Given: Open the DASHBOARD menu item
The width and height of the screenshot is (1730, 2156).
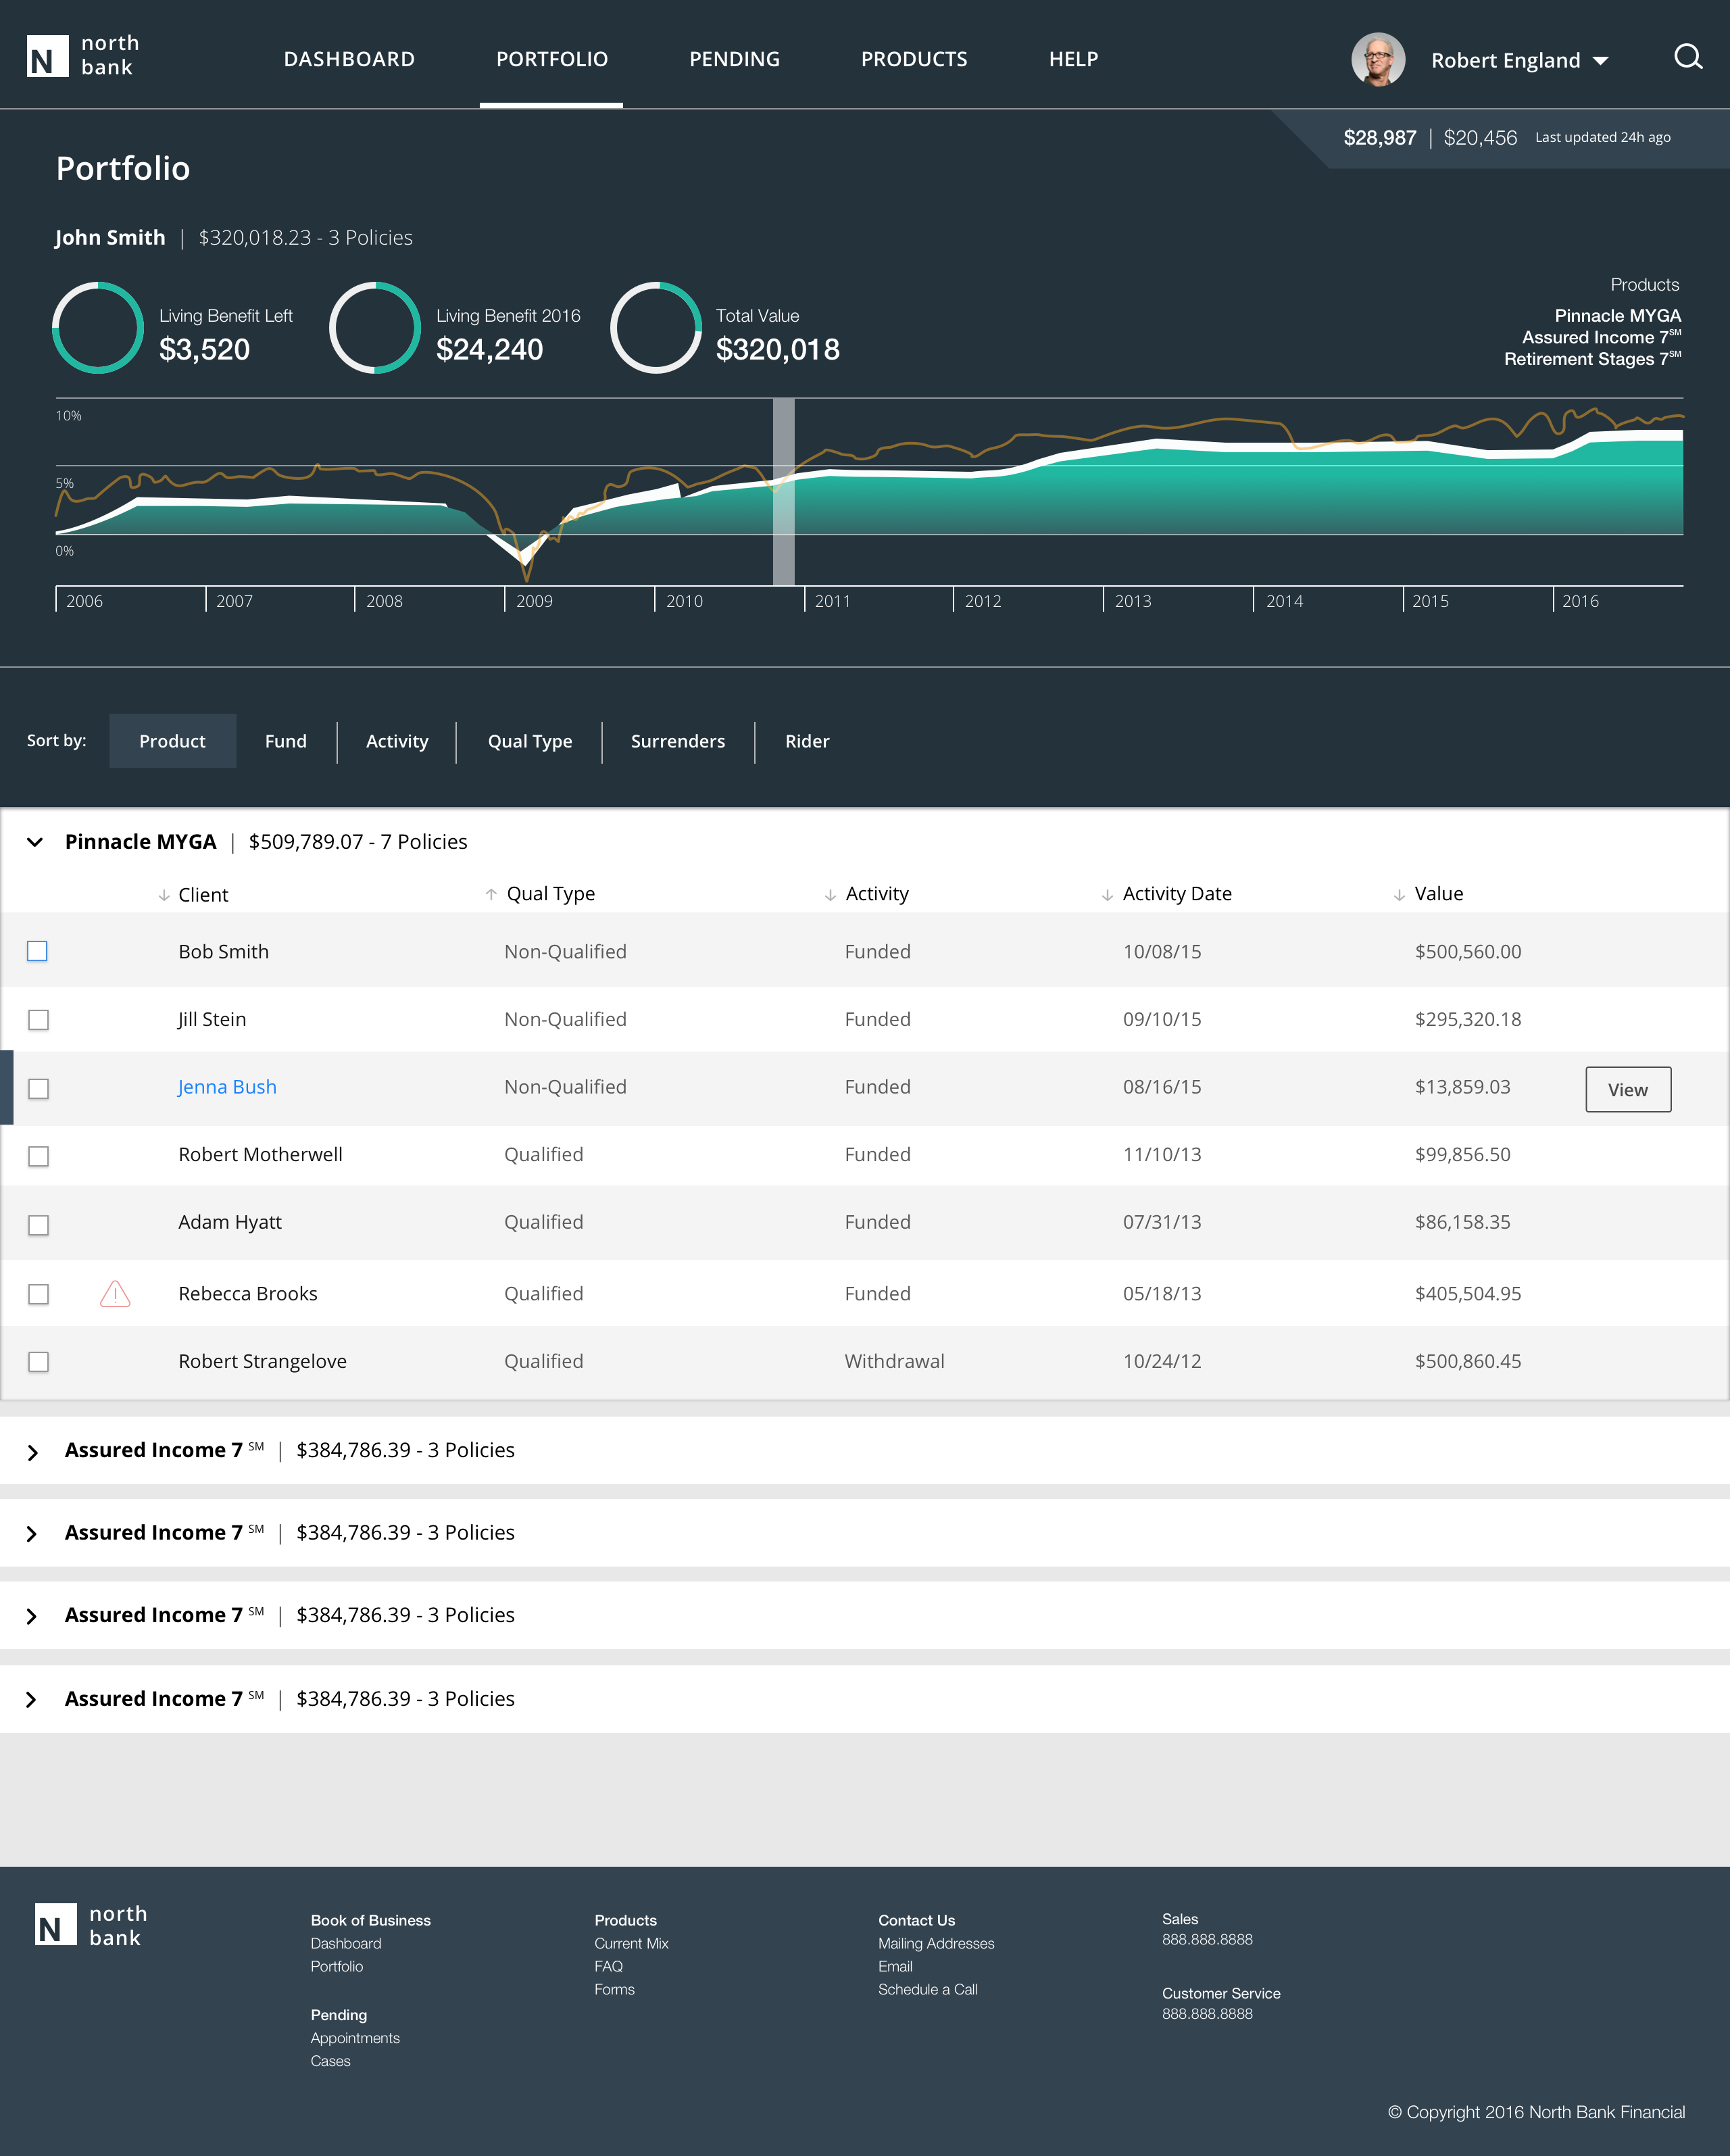Looking at the screenshot, I should [x=350, y=59].
